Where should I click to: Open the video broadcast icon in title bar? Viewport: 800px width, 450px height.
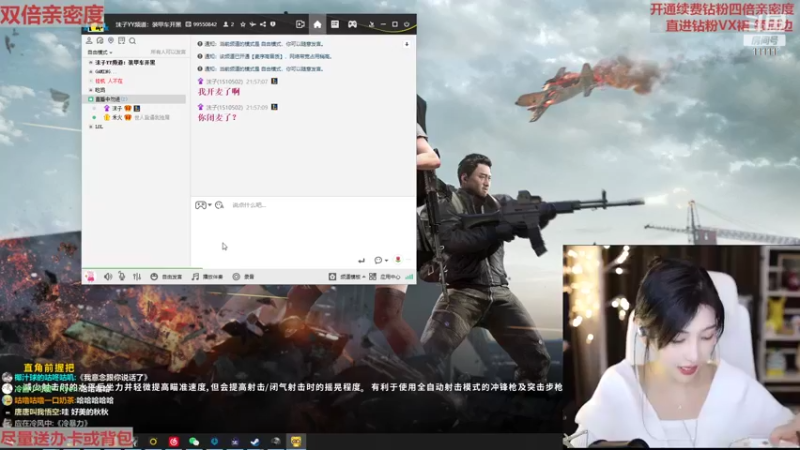[x=300, y=24]
